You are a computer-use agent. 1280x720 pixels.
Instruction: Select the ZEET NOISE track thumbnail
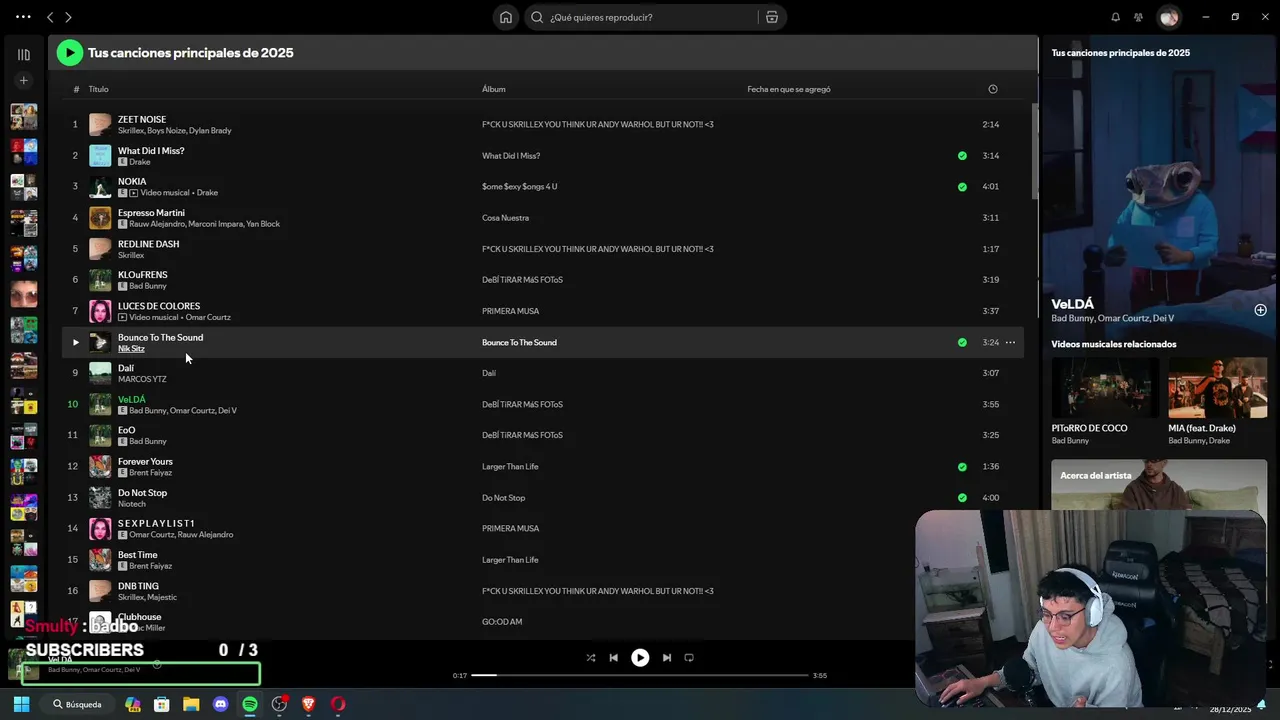[100, 125]
